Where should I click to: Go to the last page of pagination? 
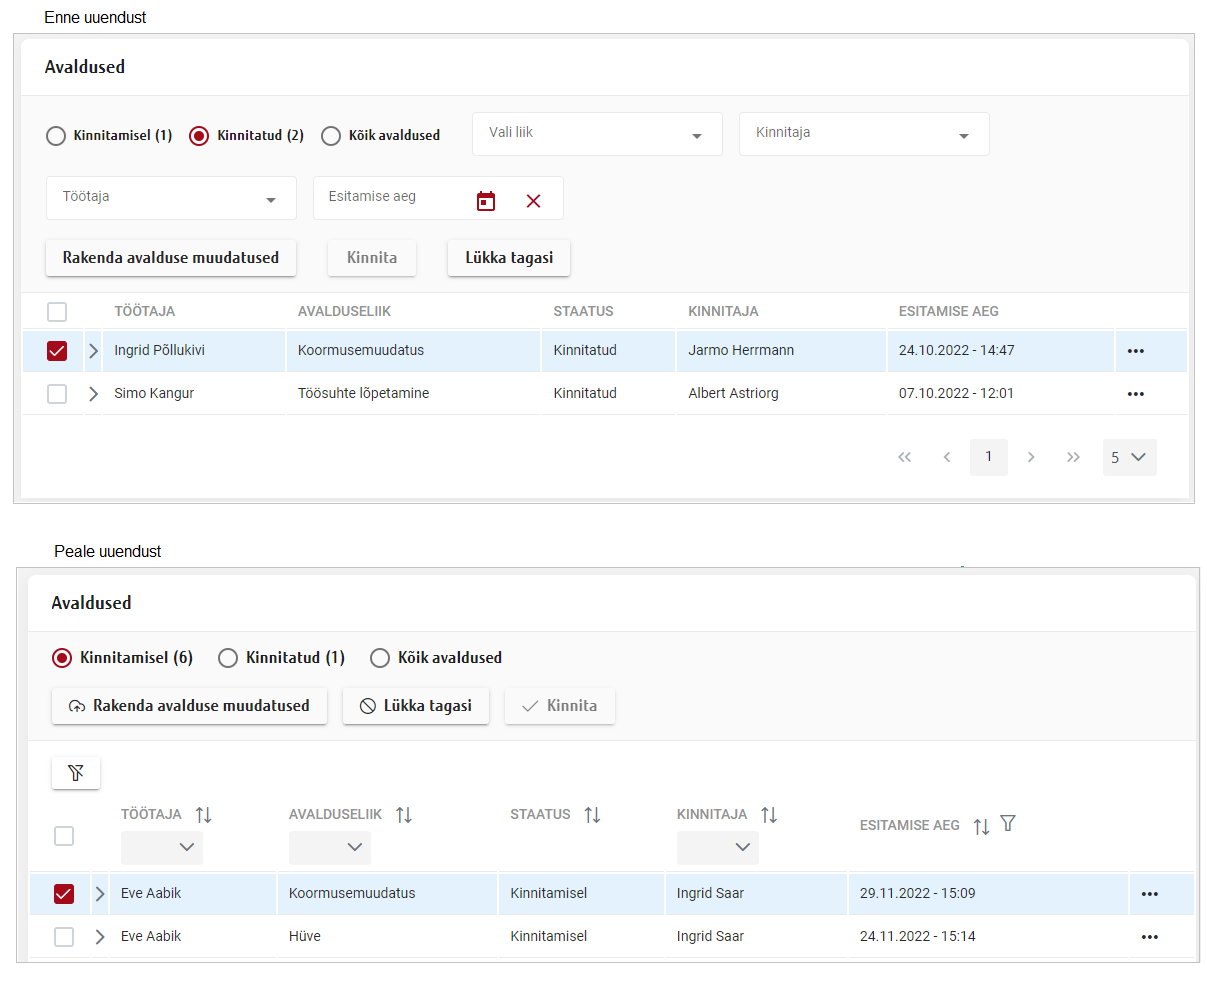point(1073,457)
